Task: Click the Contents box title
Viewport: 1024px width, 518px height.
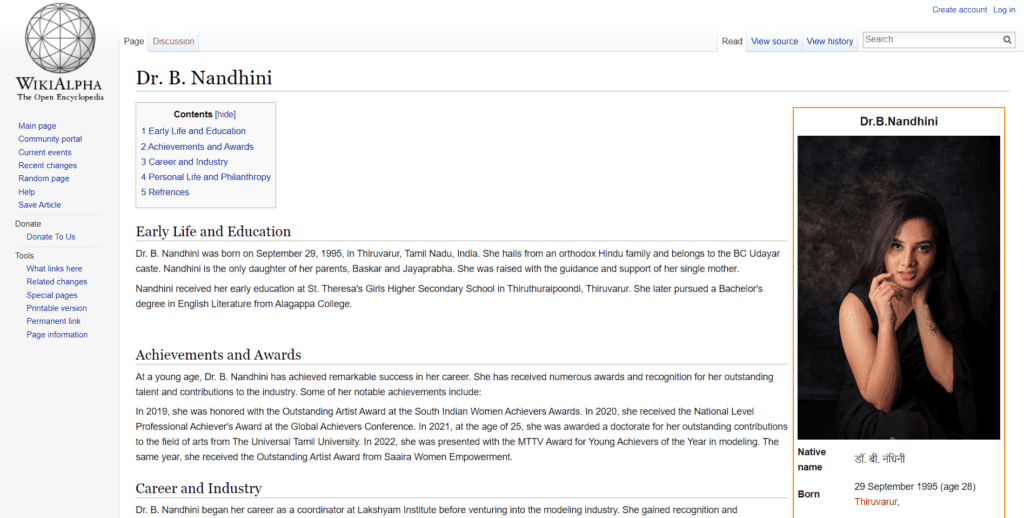Action: coord(193,114)
